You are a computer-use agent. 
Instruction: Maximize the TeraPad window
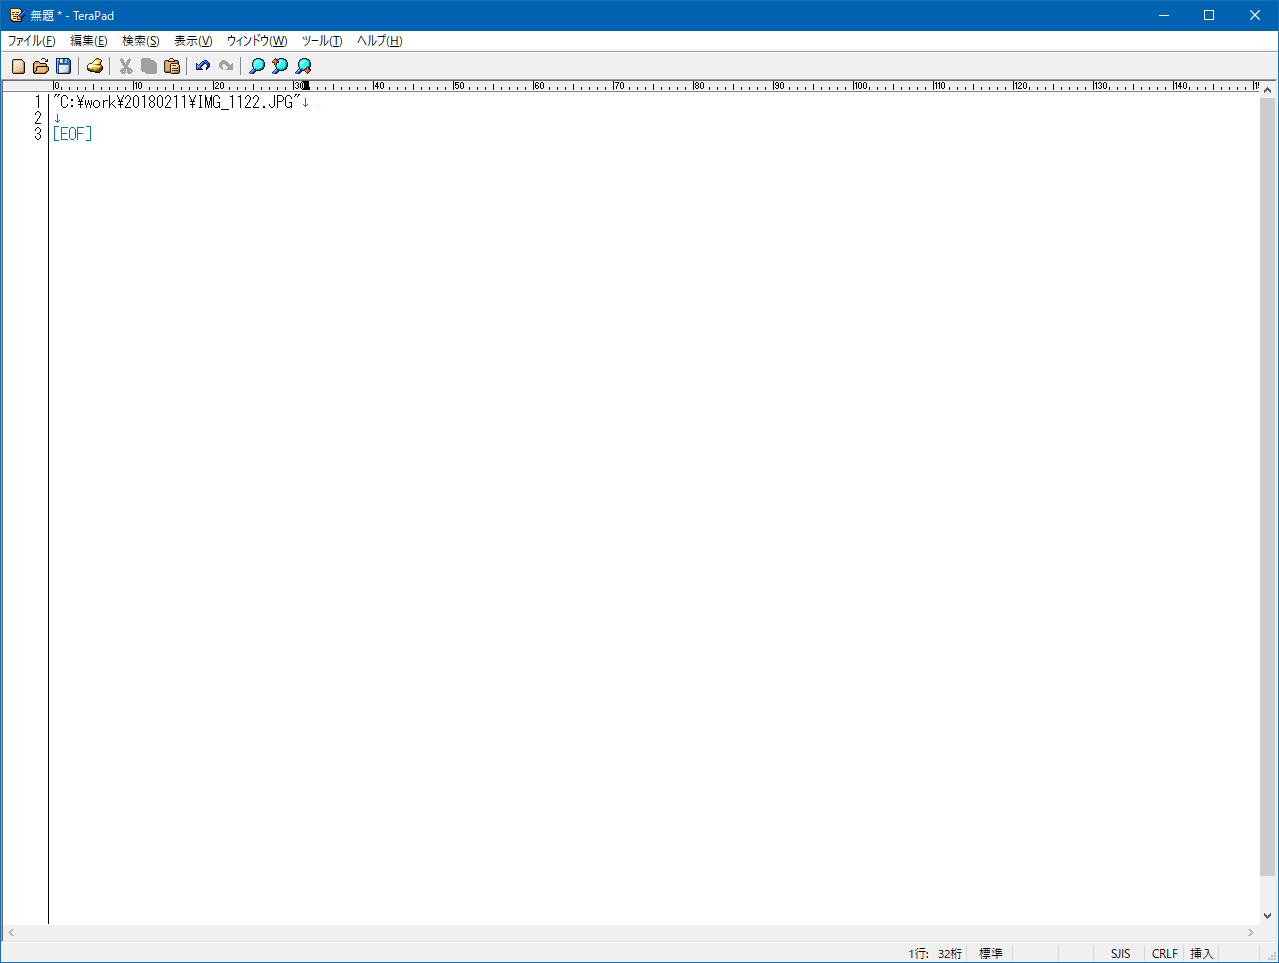tap(1209, 15)
